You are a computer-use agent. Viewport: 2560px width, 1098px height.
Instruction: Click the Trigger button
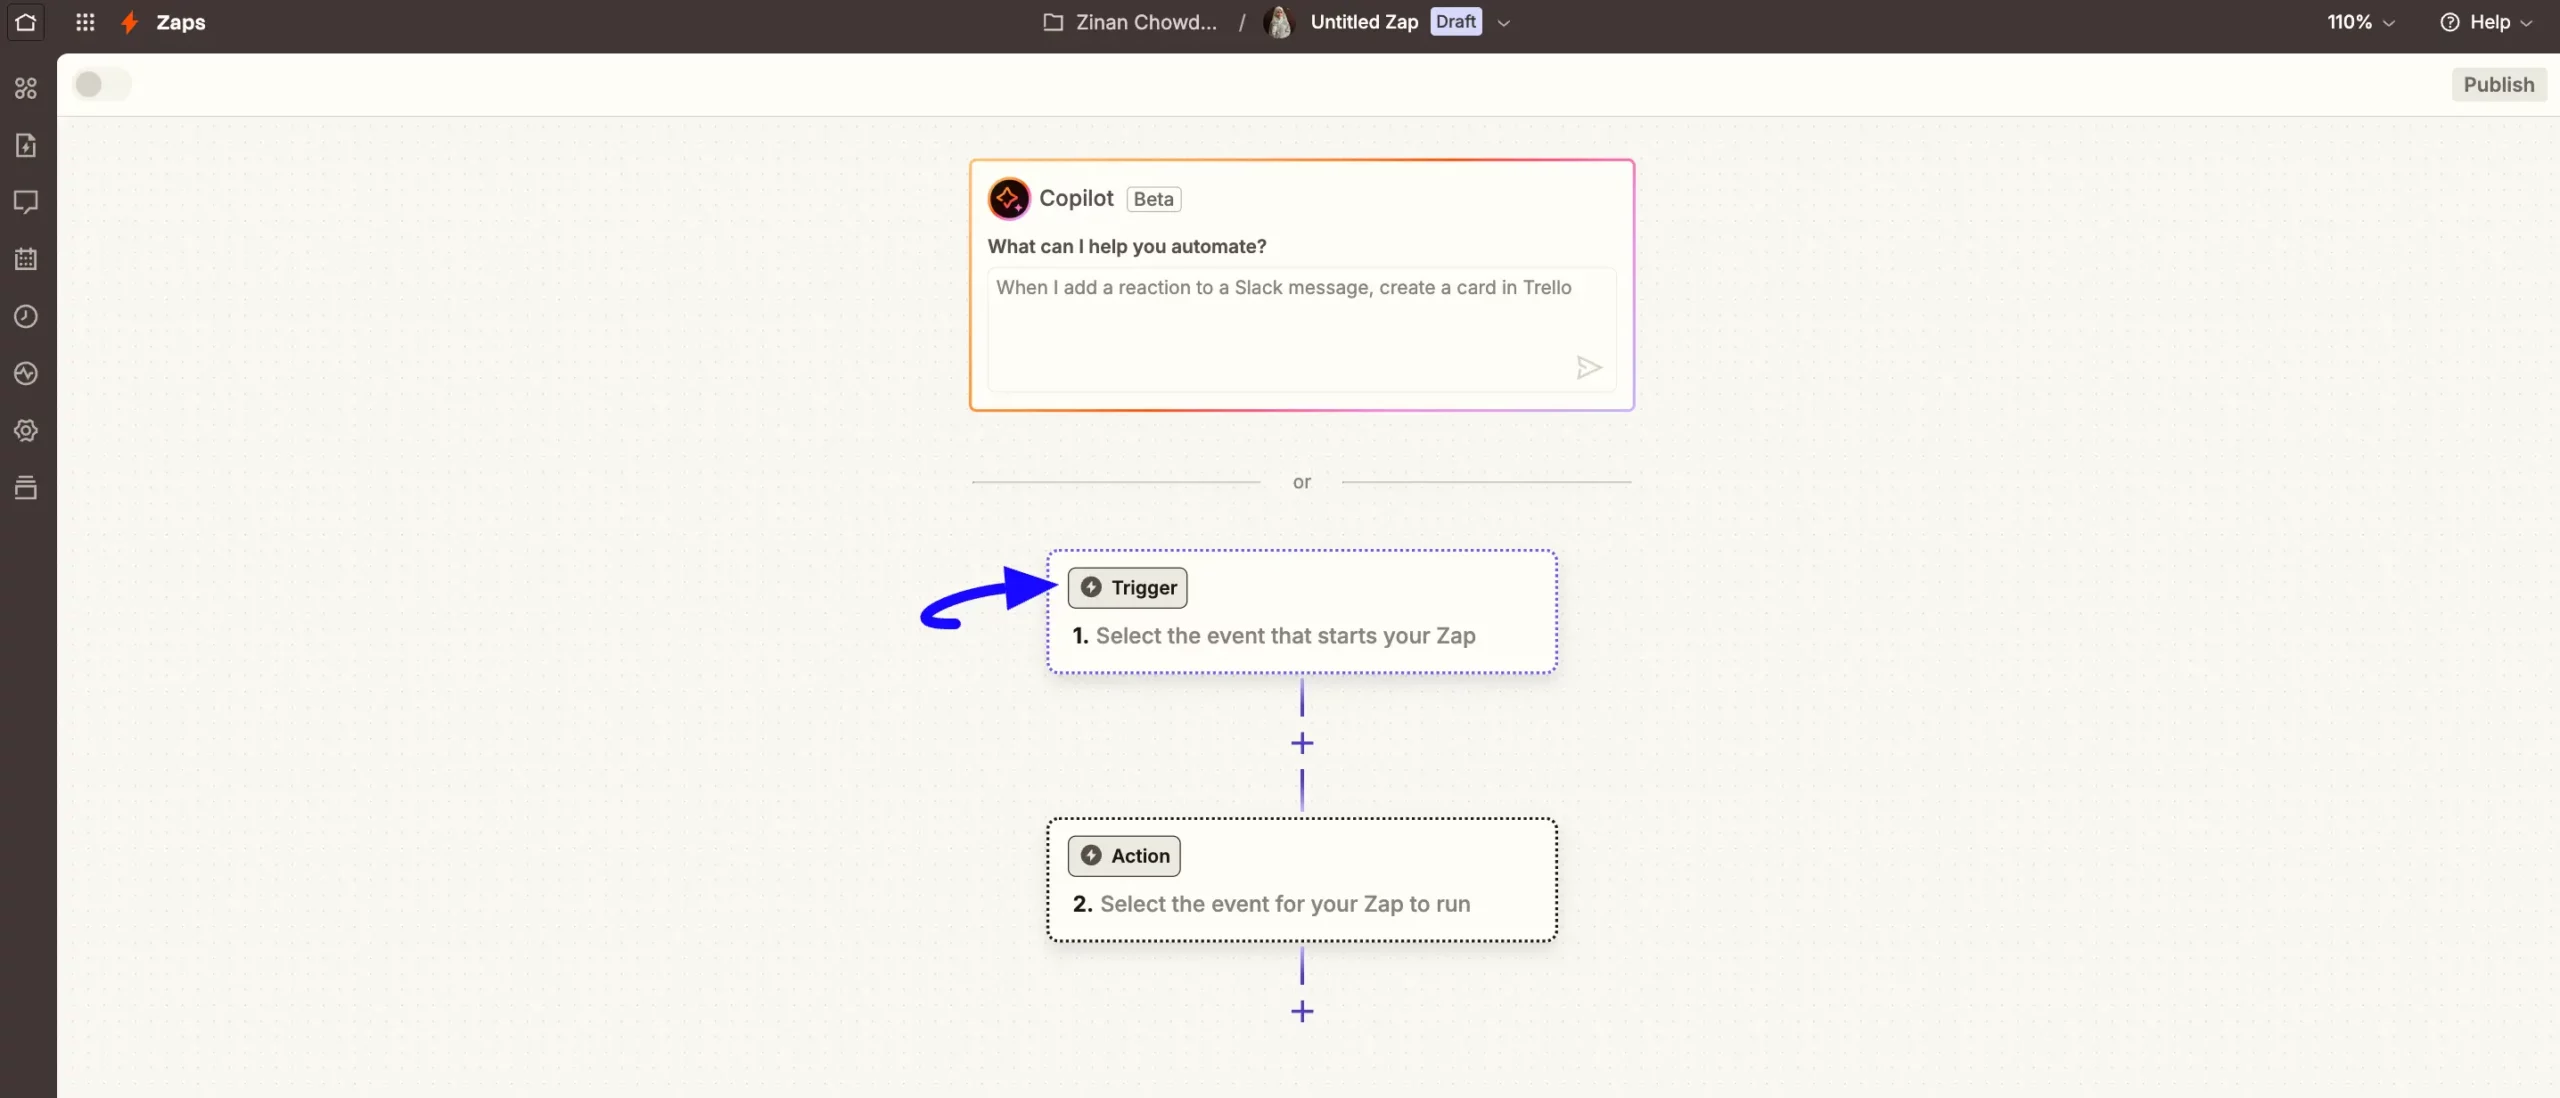coord(1127,587)
